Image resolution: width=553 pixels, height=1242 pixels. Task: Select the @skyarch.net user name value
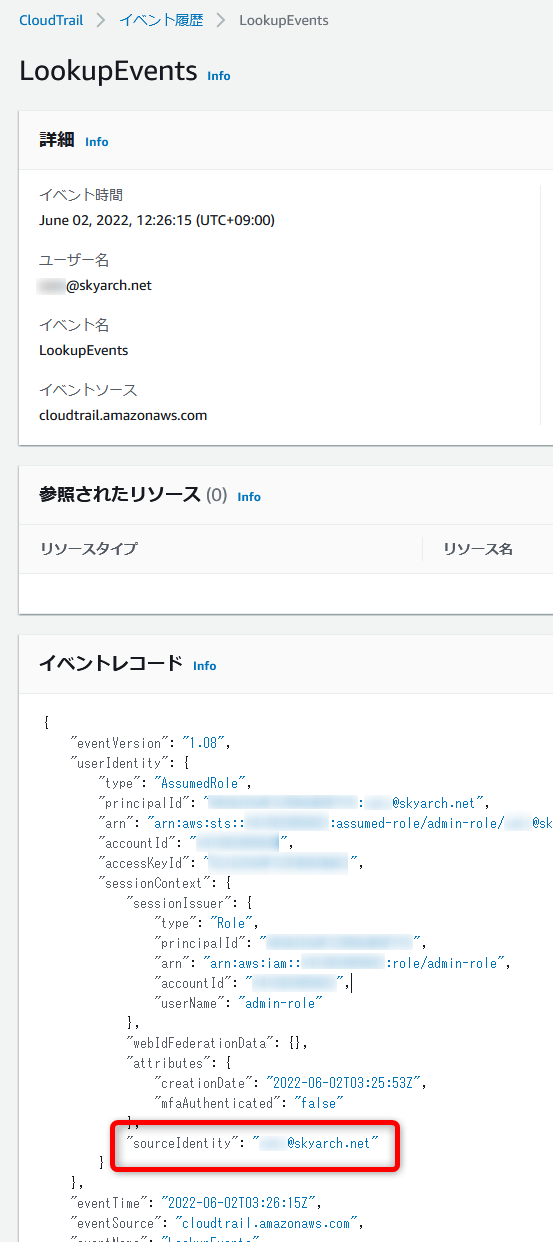[96, 285]
